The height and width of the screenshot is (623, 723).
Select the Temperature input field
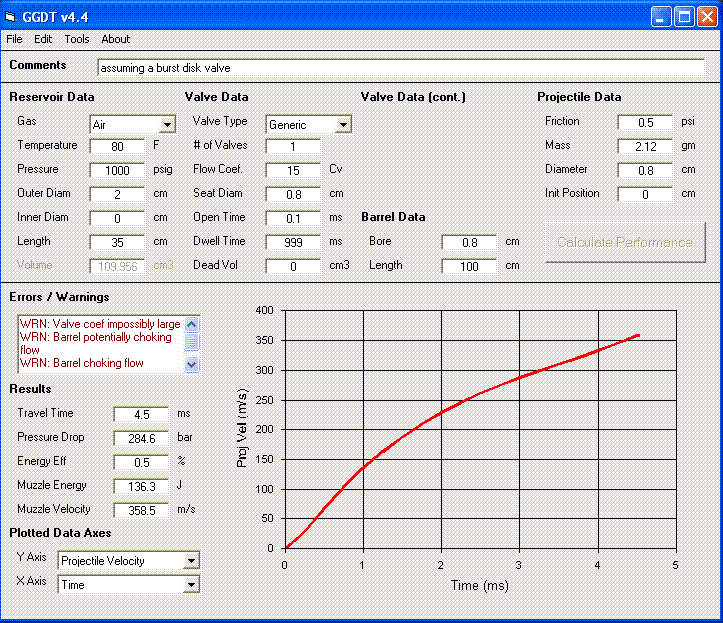(117, 146)
